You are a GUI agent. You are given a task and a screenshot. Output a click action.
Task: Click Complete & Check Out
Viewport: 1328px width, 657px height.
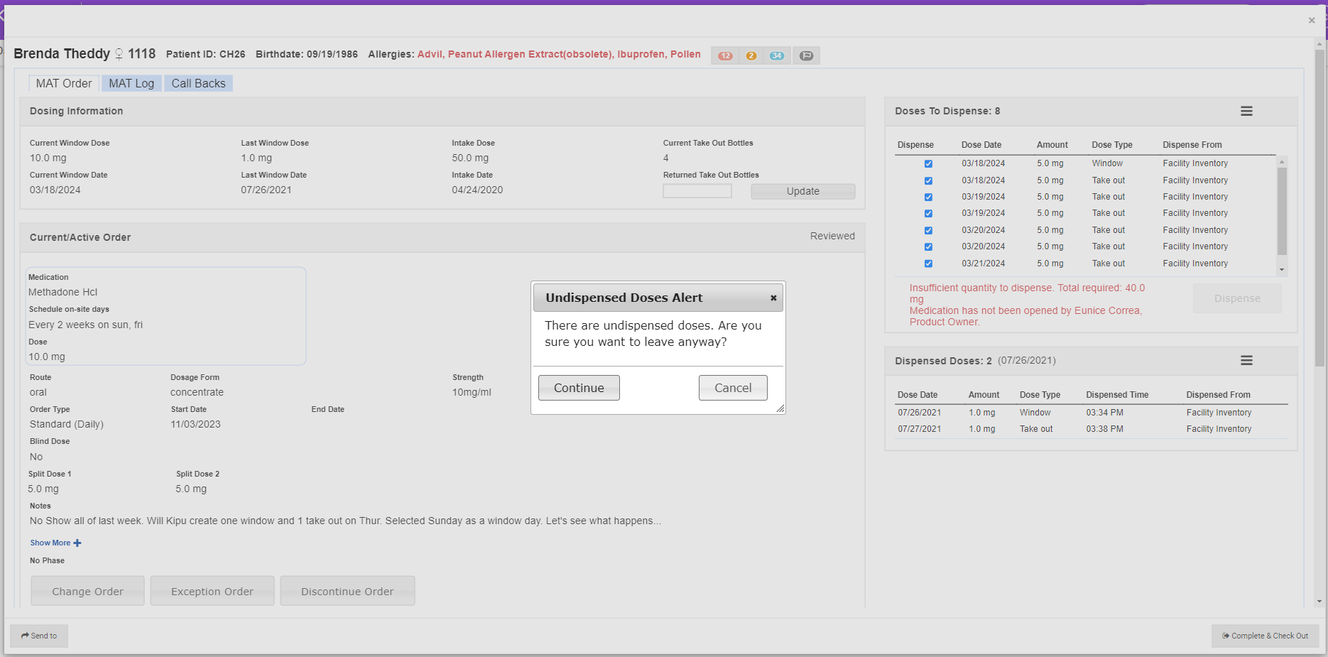pyautogui.click(x=1265, y=635)
